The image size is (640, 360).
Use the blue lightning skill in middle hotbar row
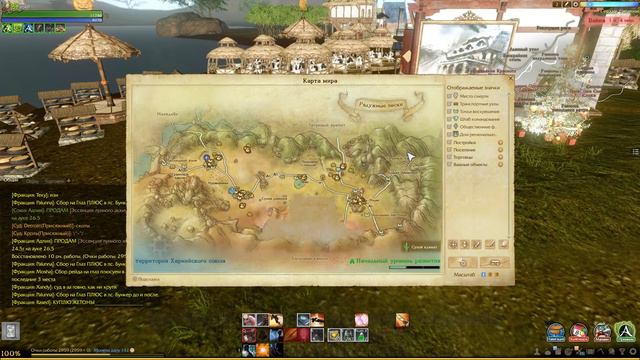click(276, 335)
